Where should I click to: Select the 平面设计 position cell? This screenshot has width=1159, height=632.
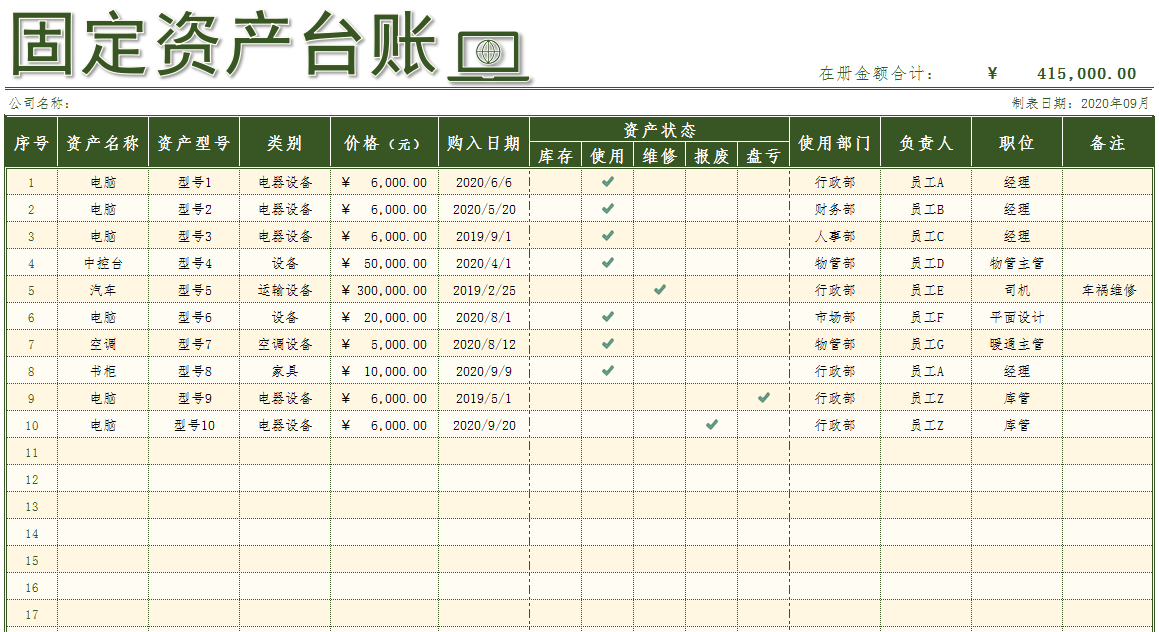pyautogui.click(x=1016, y=317)
